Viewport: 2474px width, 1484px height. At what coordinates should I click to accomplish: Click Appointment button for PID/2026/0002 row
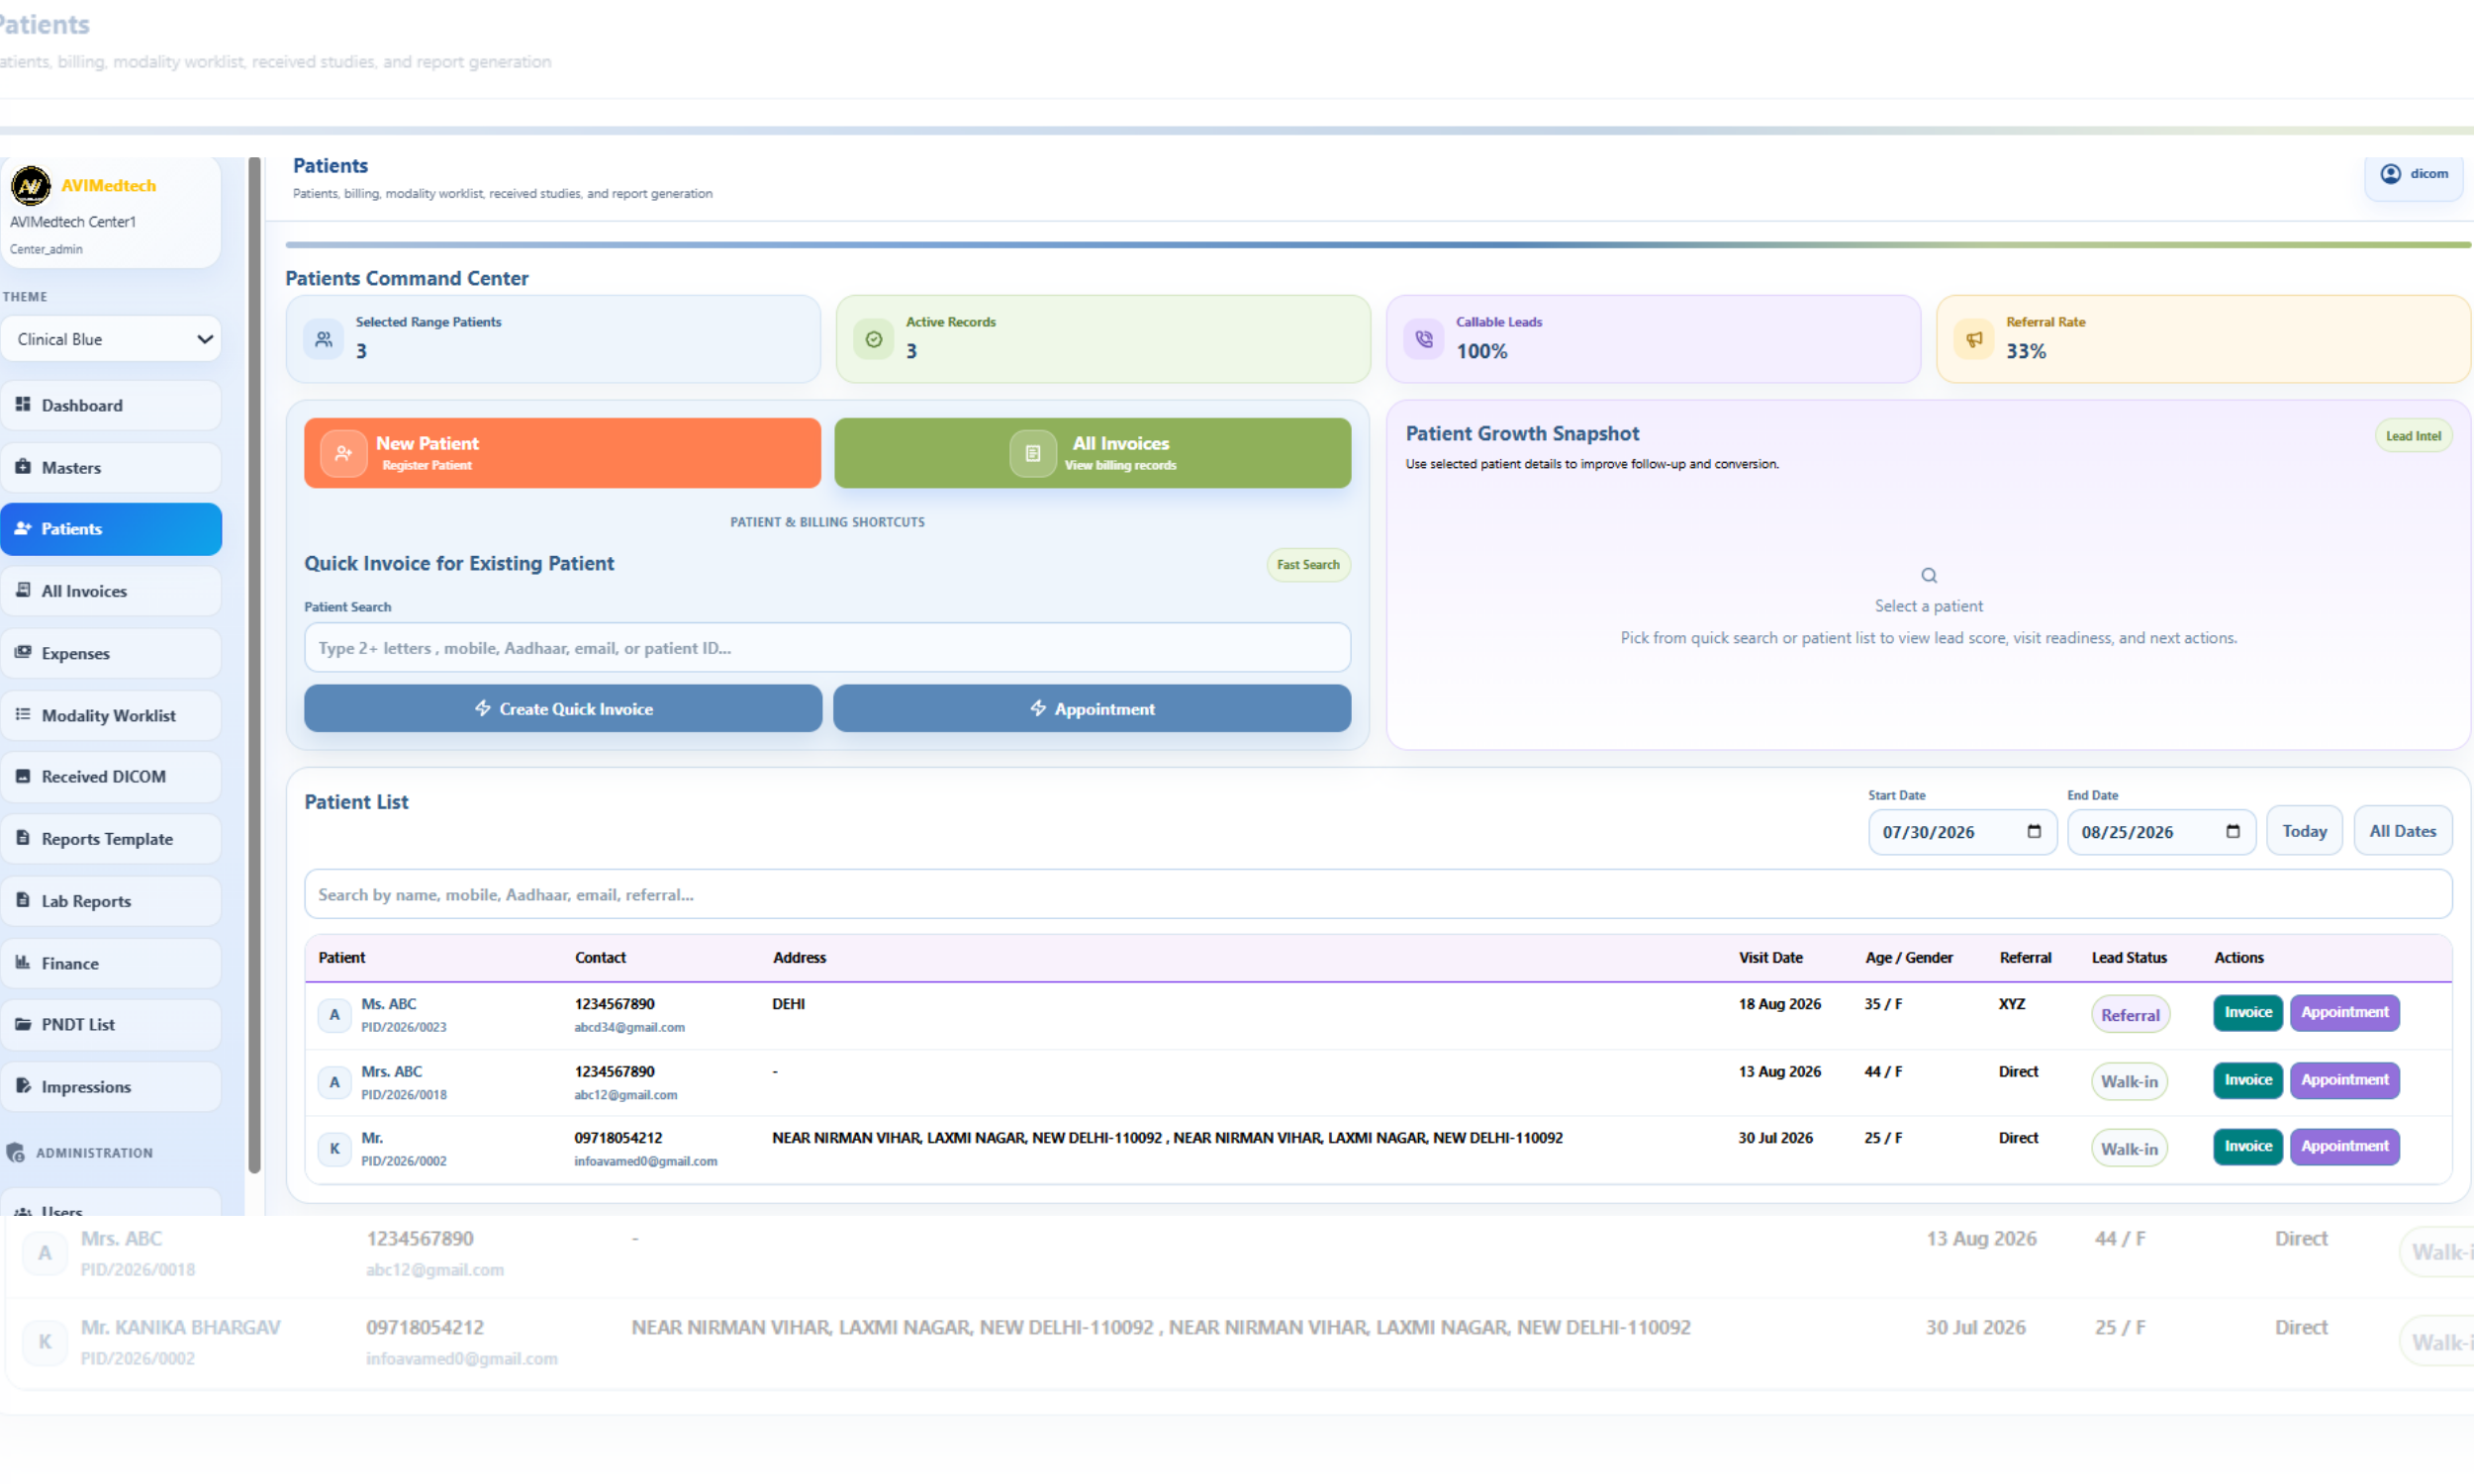pos(2345,1146)
